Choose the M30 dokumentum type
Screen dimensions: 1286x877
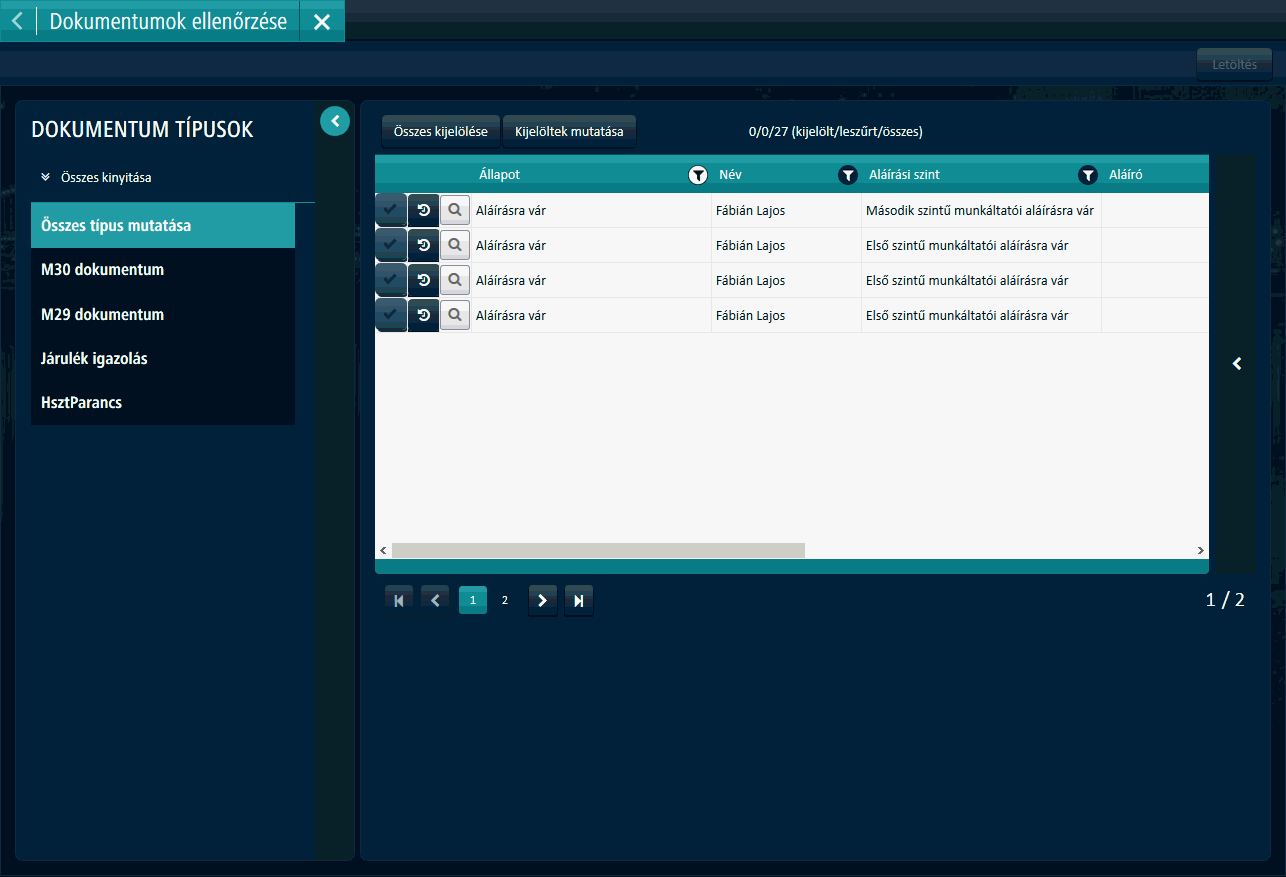pyautogui.click(x=163, y=270)
